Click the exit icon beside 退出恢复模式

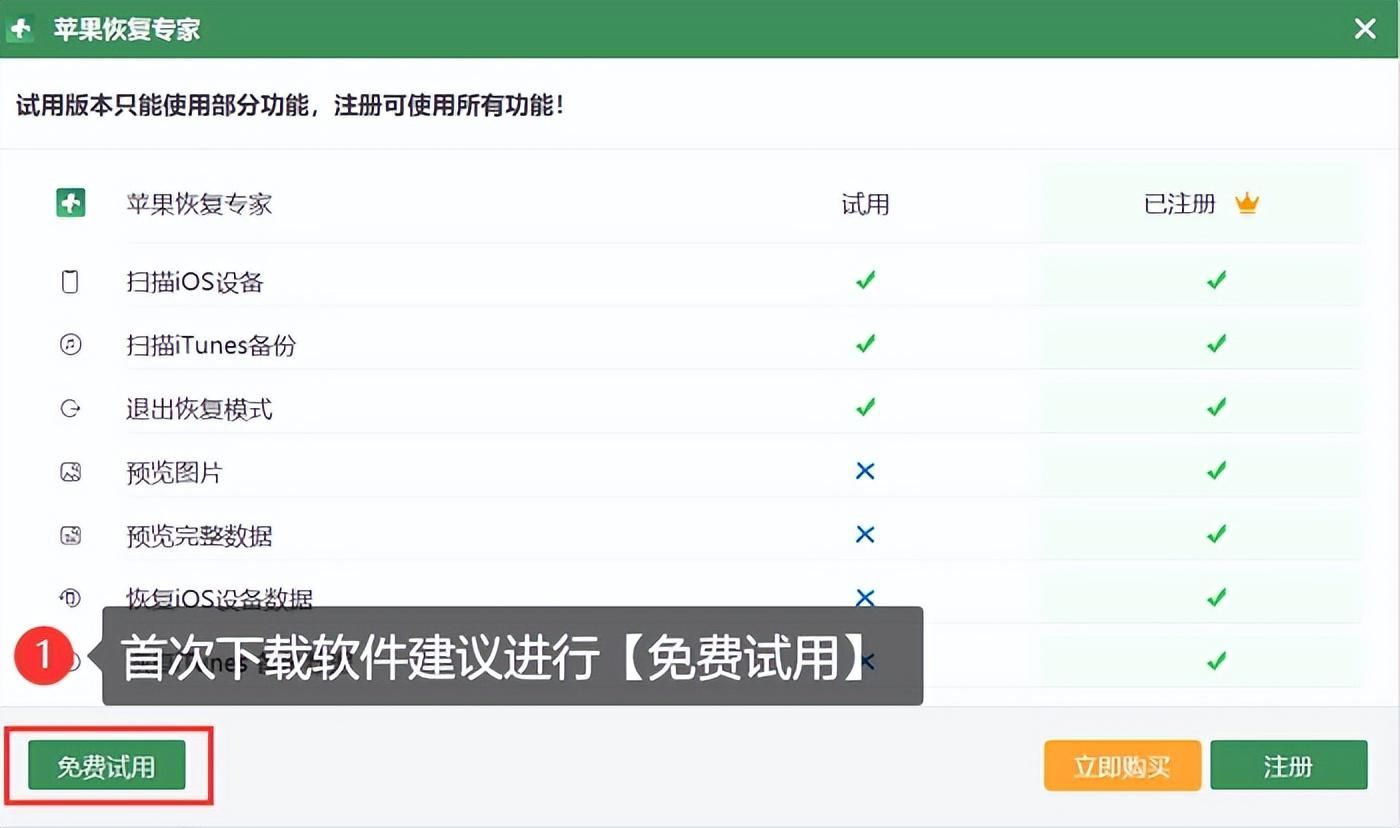[x=70, y=409]
